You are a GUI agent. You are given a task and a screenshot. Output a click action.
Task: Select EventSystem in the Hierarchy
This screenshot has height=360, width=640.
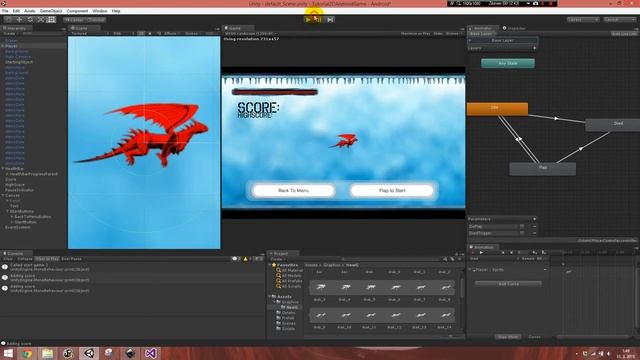click(18, 227)
